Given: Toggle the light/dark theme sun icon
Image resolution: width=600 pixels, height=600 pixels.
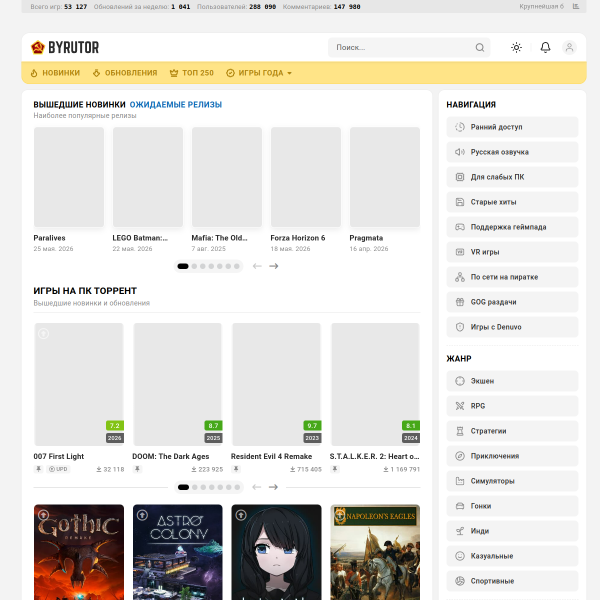Looking at the screenshot, I should (516, 47).
